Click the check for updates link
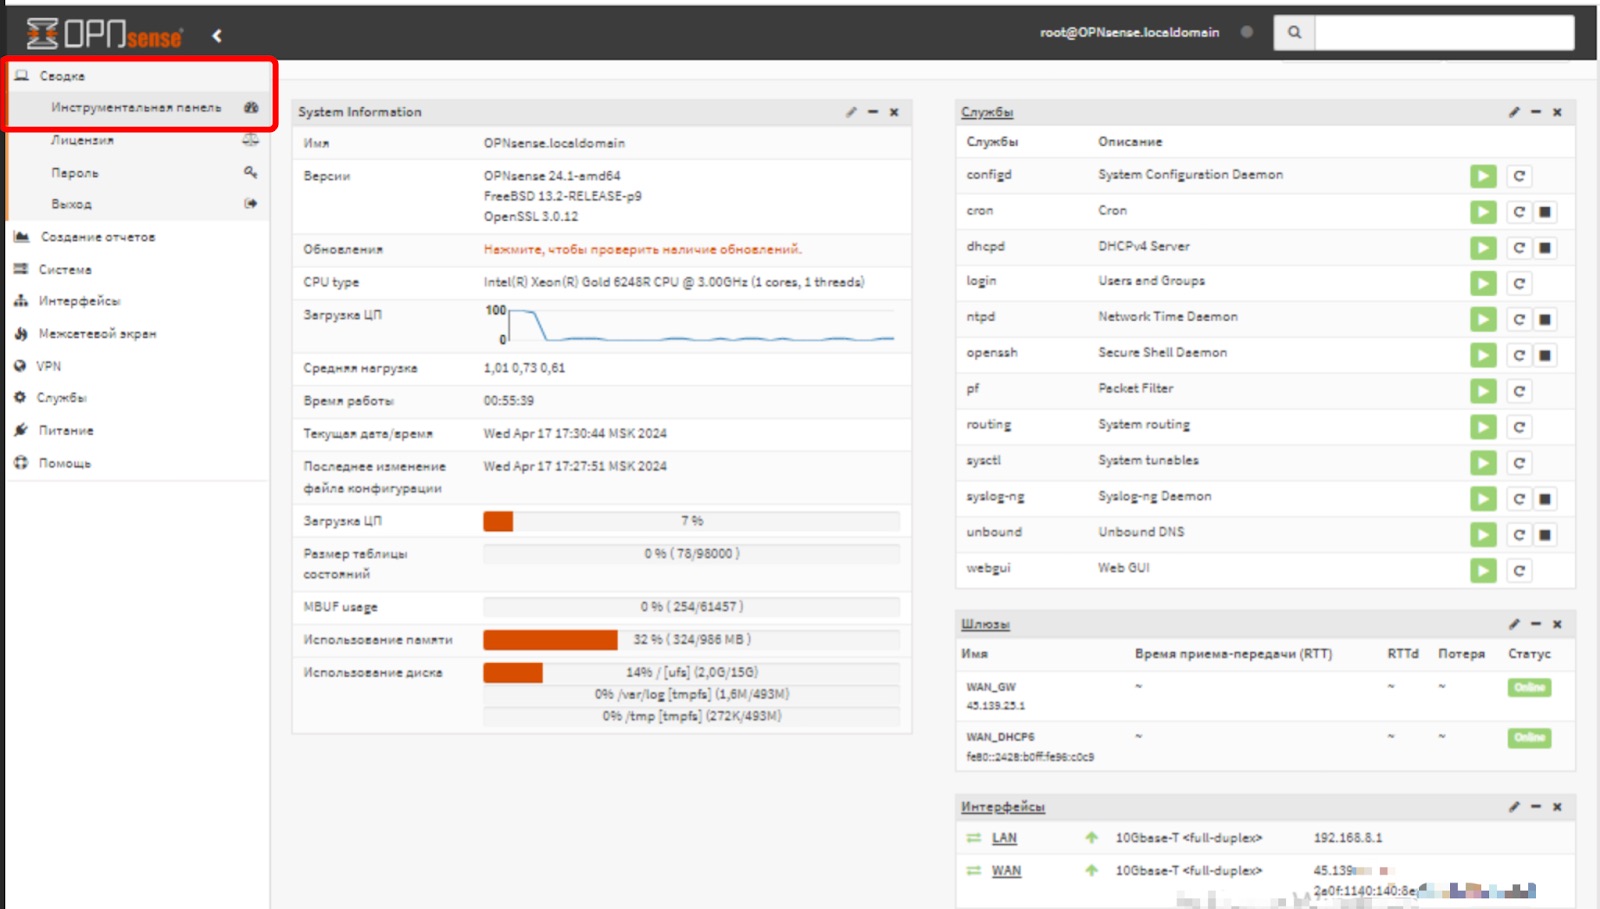The height and width of the screenshot is (909, 1600). [642, 249]
